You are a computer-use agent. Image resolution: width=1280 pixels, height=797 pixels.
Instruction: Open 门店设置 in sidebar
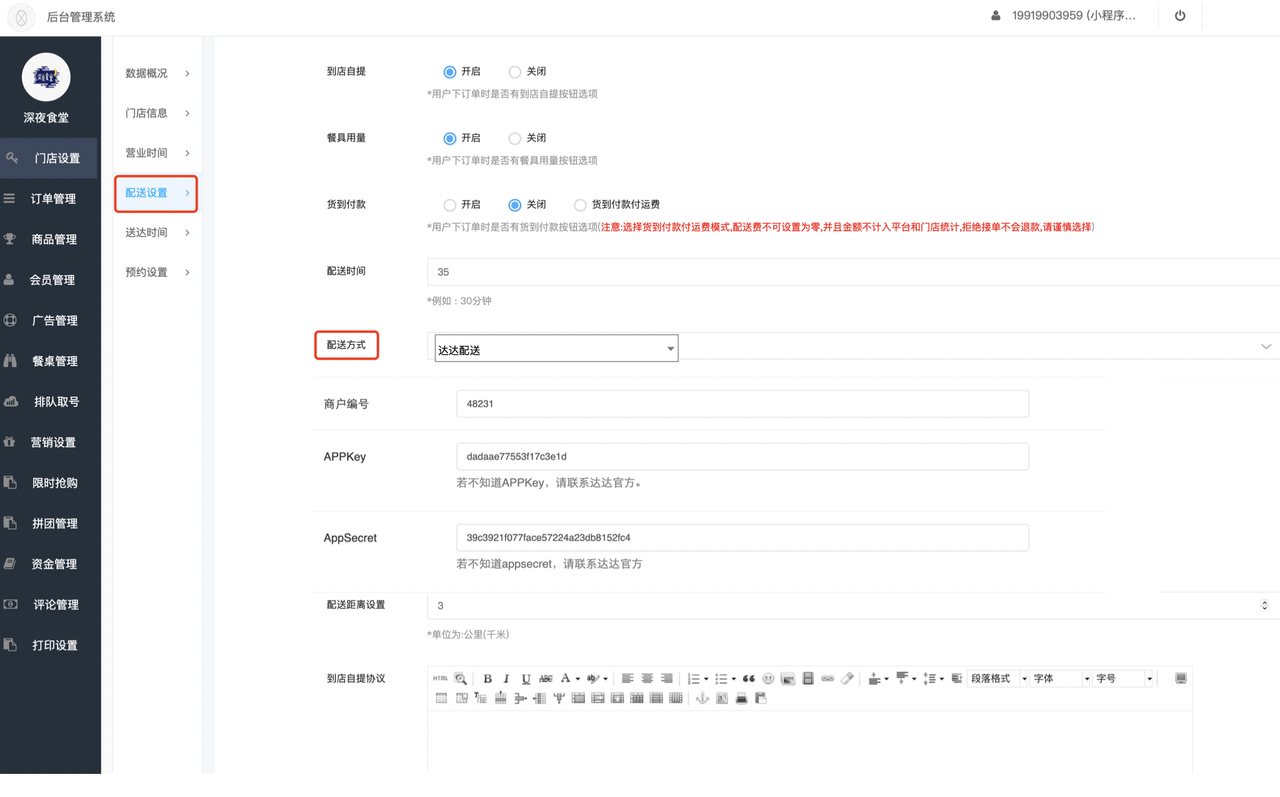(x=50, y=158)
